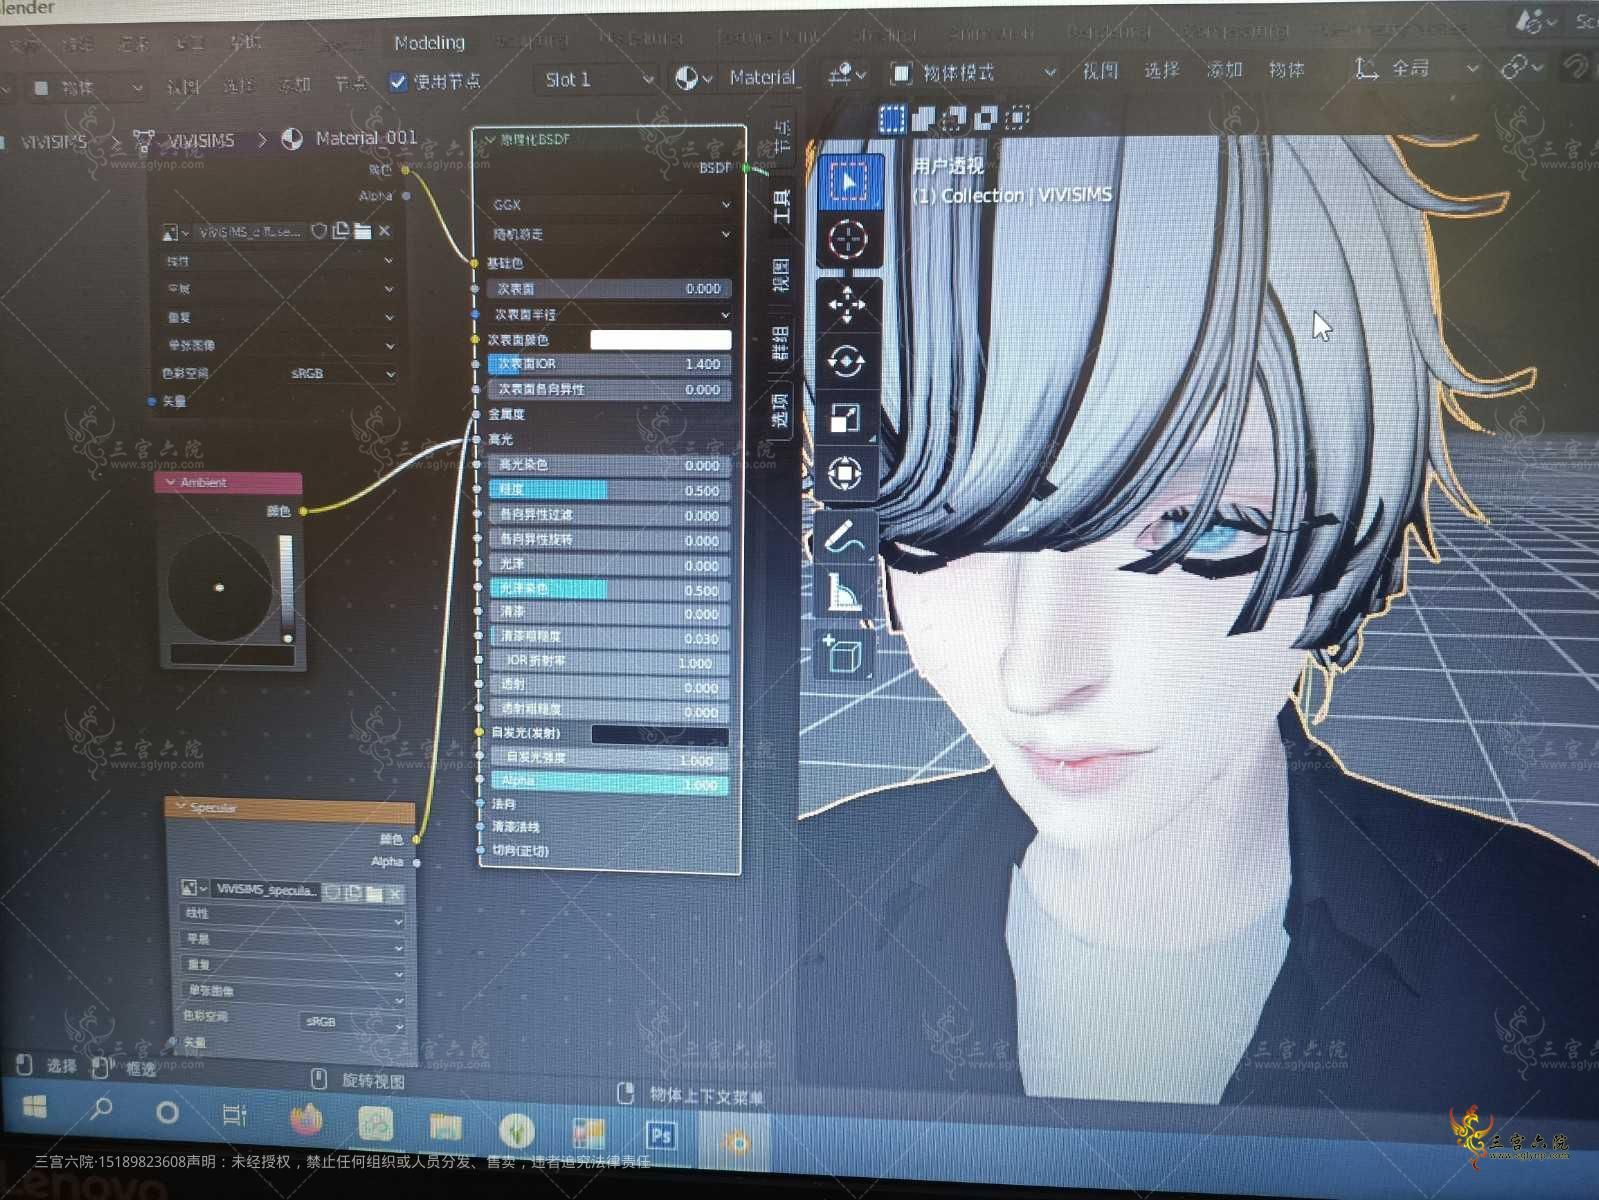Click the 光泽染色 sheen tint slider
The height and width of the screenshot is (1200, 1599).
coord(610,589)
